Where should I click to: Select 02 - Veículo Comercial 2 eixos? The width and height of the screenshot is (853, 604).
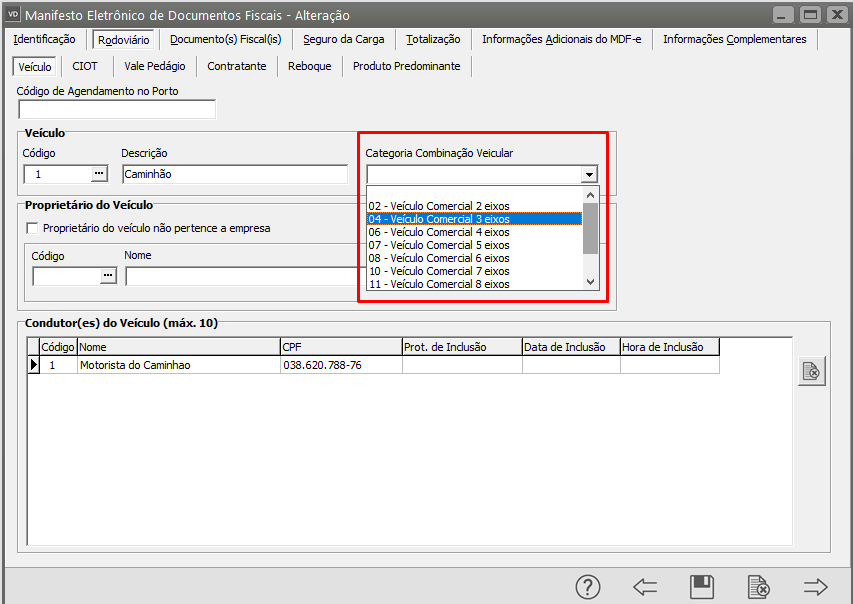tap(474, 206)
